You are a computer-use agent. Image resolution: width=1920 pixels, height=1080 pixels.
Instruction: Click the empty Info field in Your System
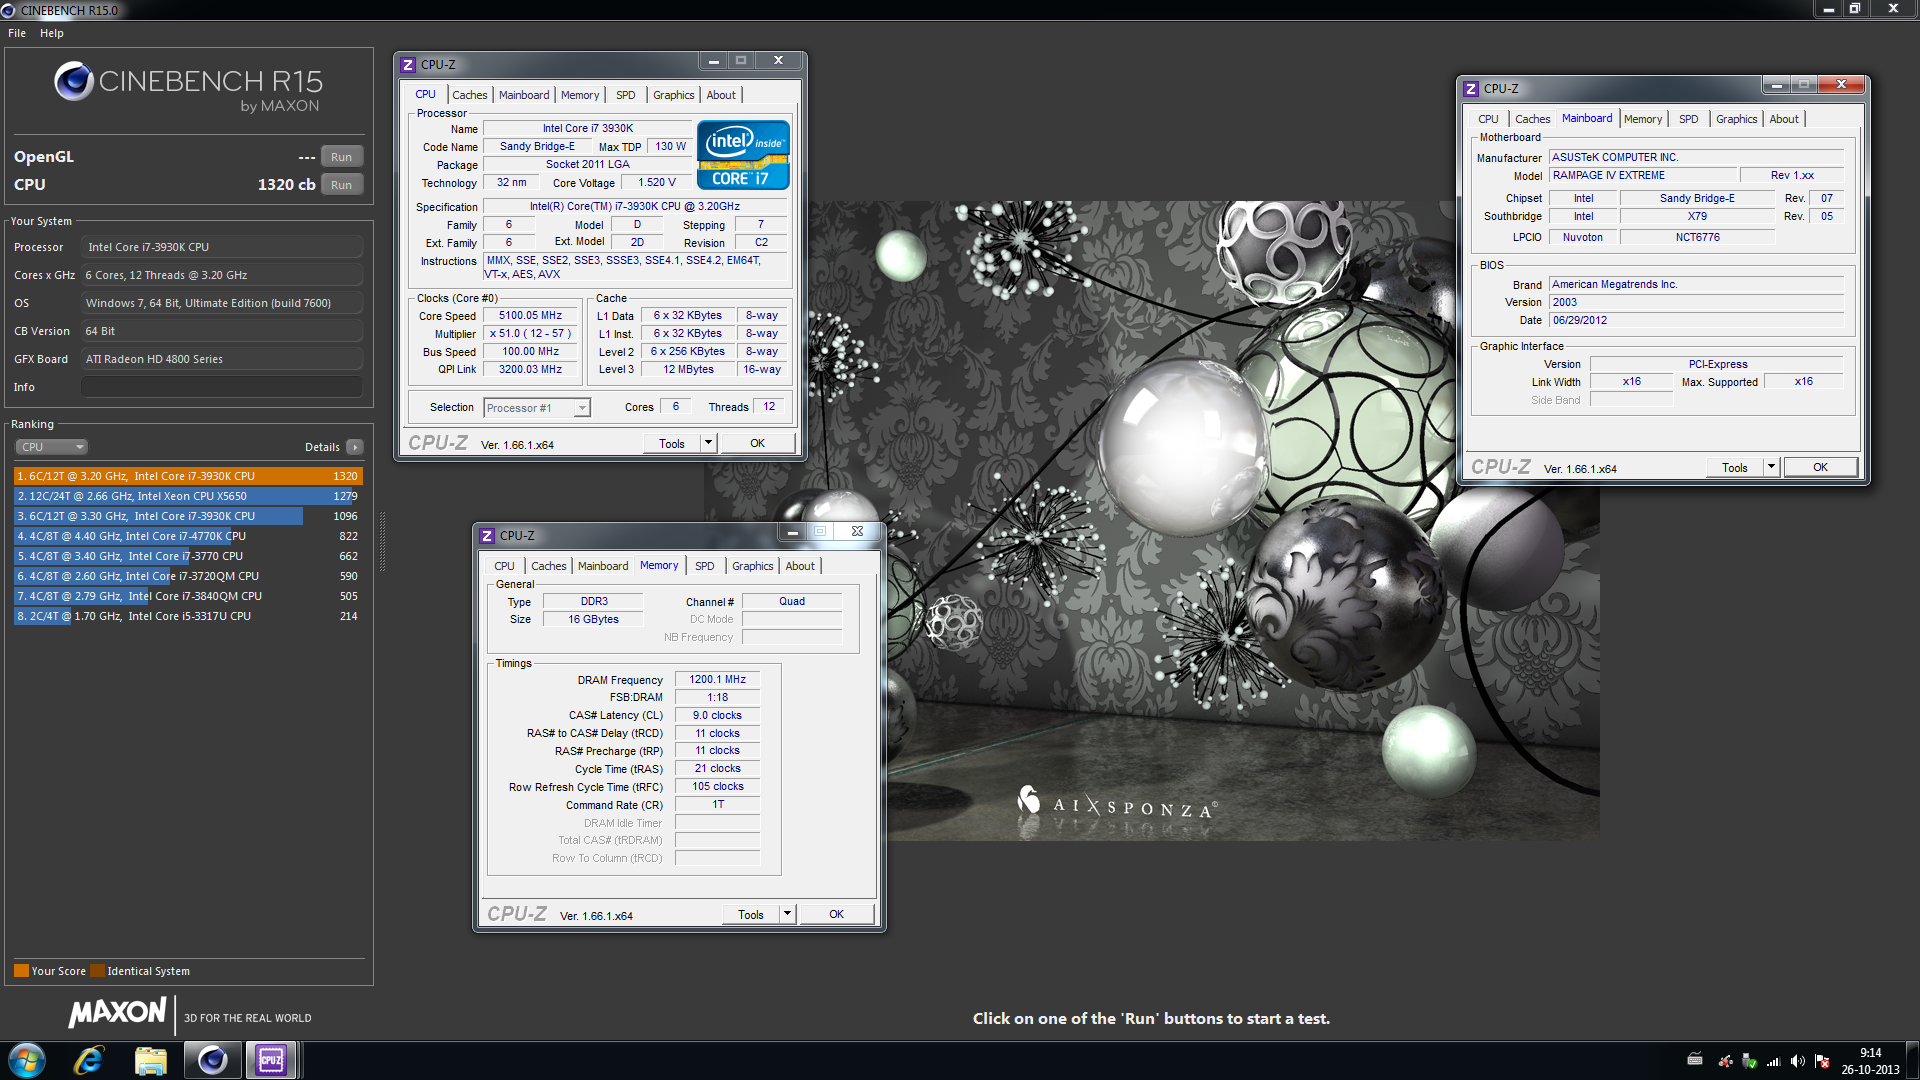click(x=222, y=387)
